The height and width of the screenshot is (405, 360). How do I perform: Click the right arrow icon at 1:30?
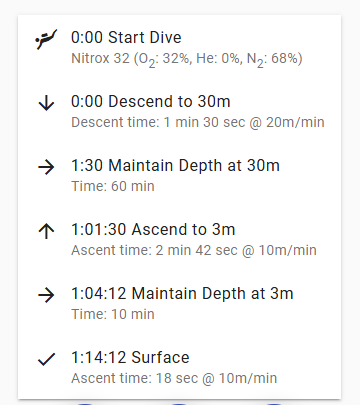[46, 167]
